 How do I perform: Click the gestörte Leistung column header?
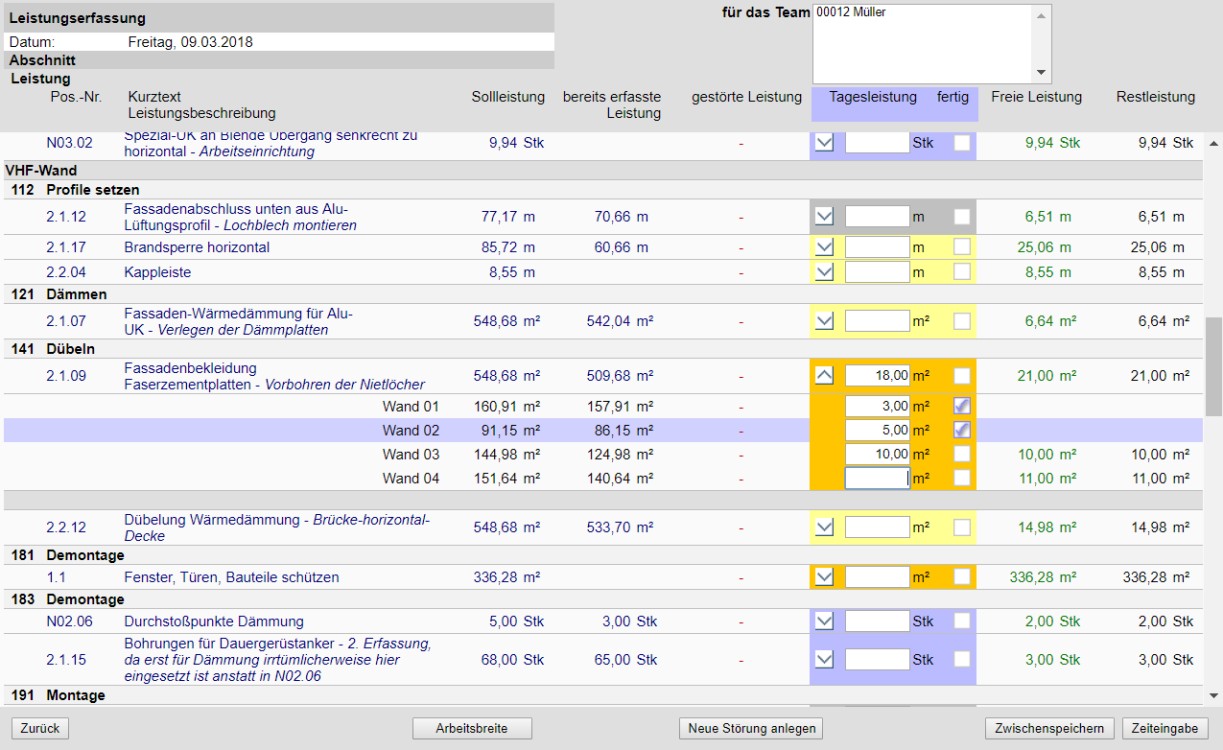point(747,97)
